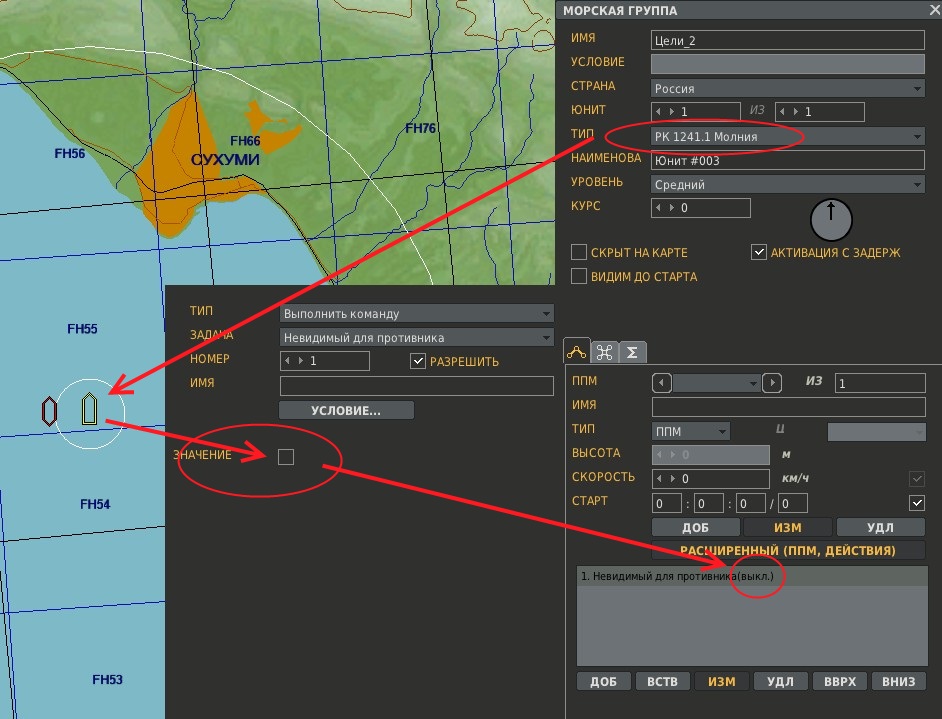This screenshot has height=719, width=942.
Task: Click the FH55 grid label on map
Action: (82, 329)
